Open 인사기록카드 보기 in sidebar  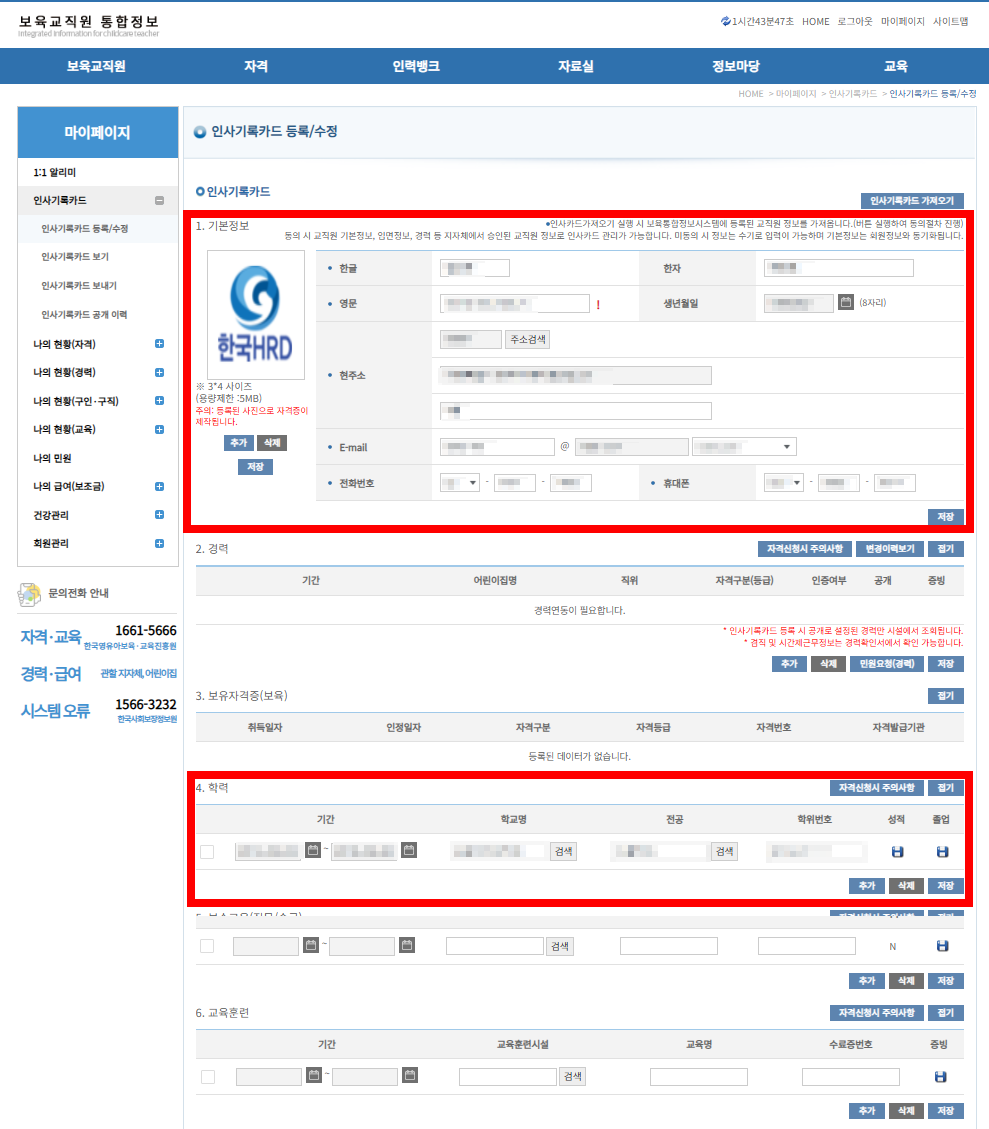click(x=75, y=257)
